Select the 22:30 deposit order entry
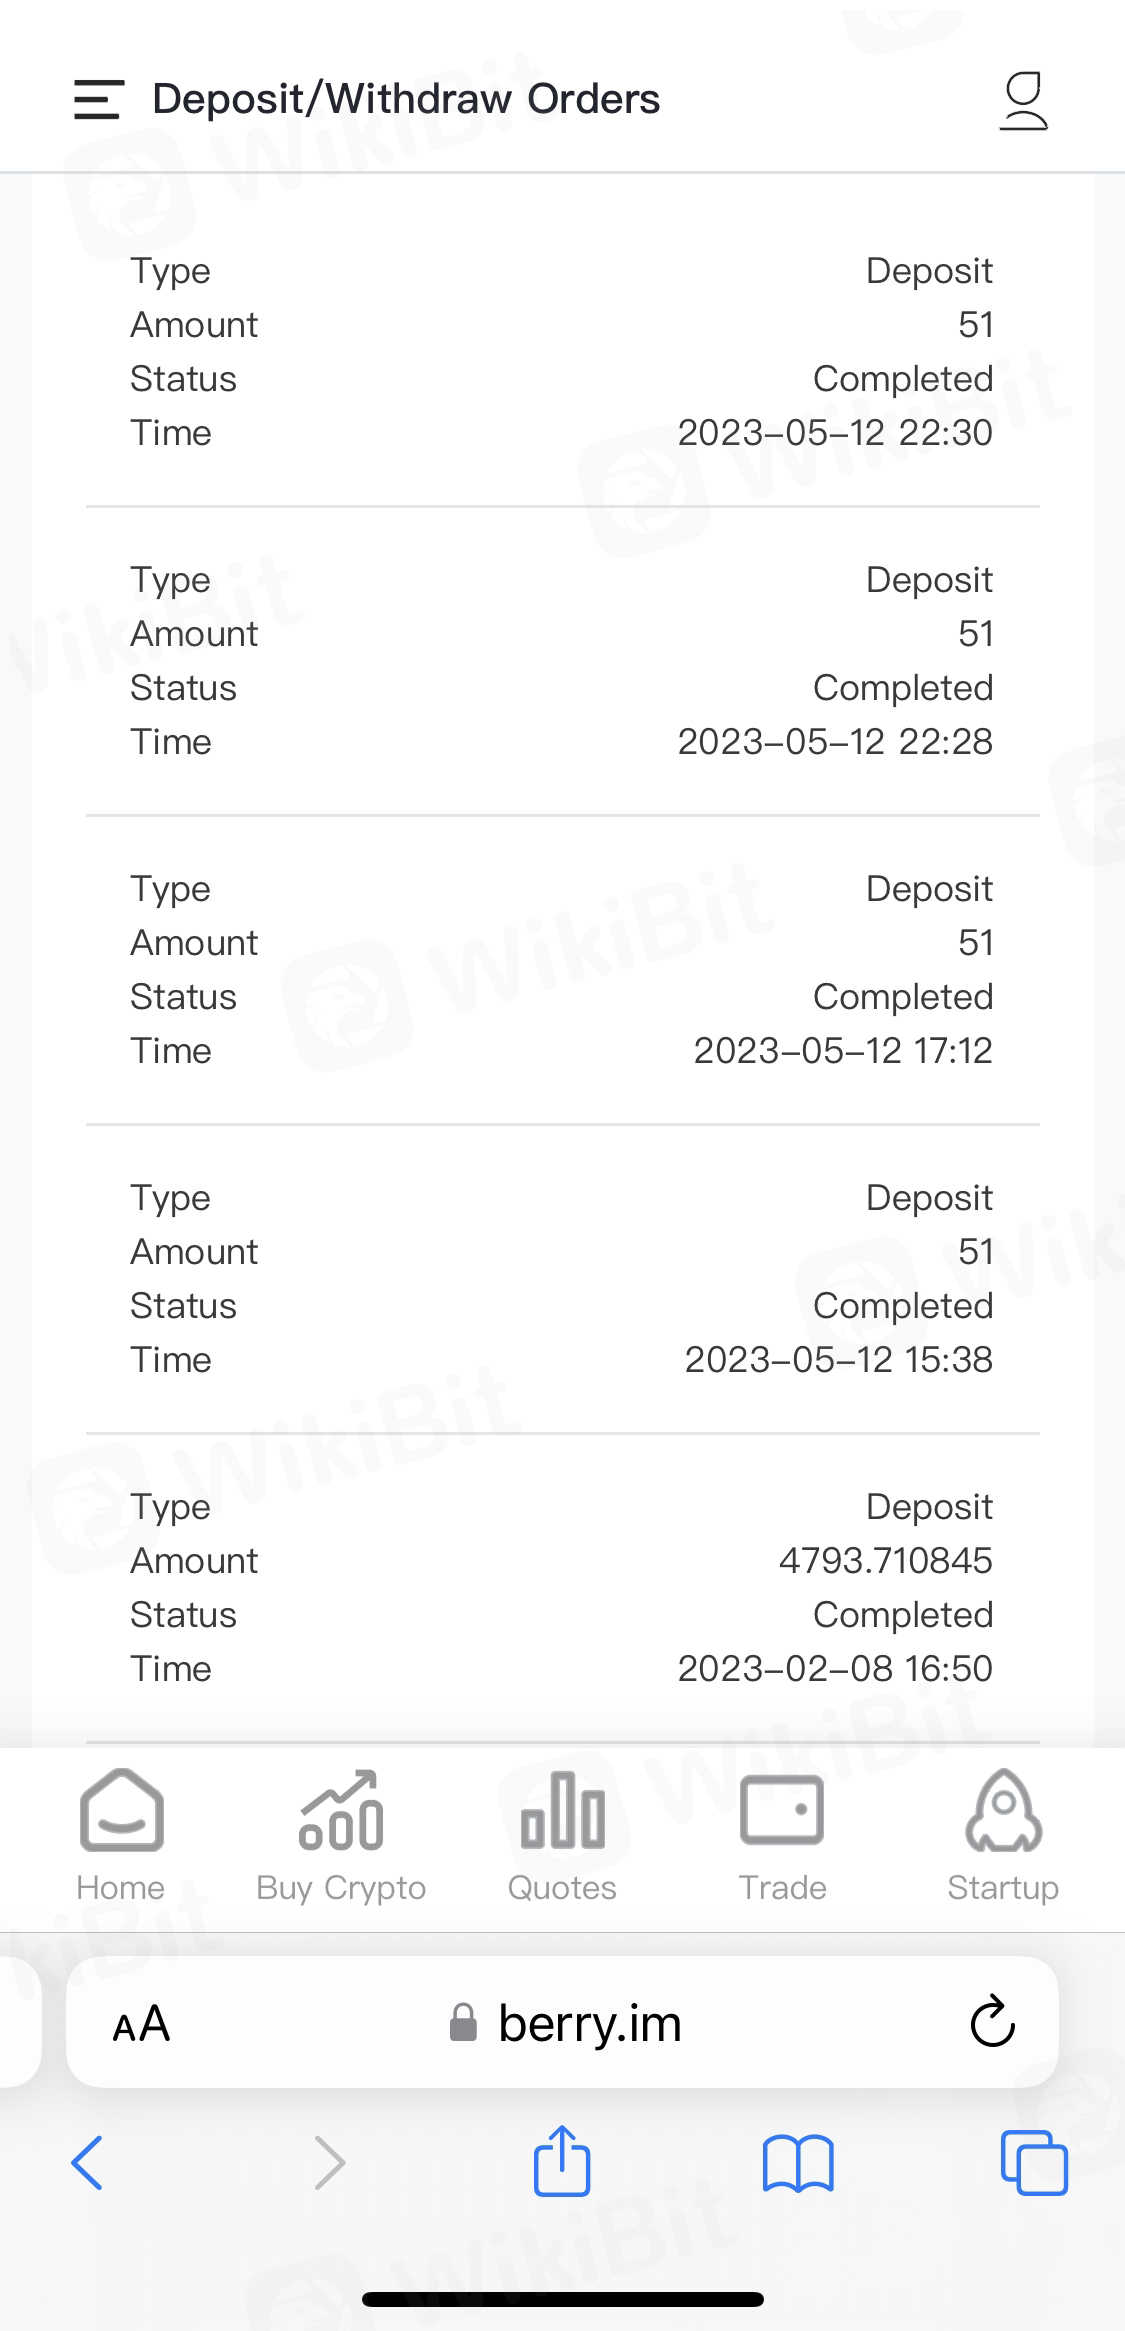 (562, 352)
